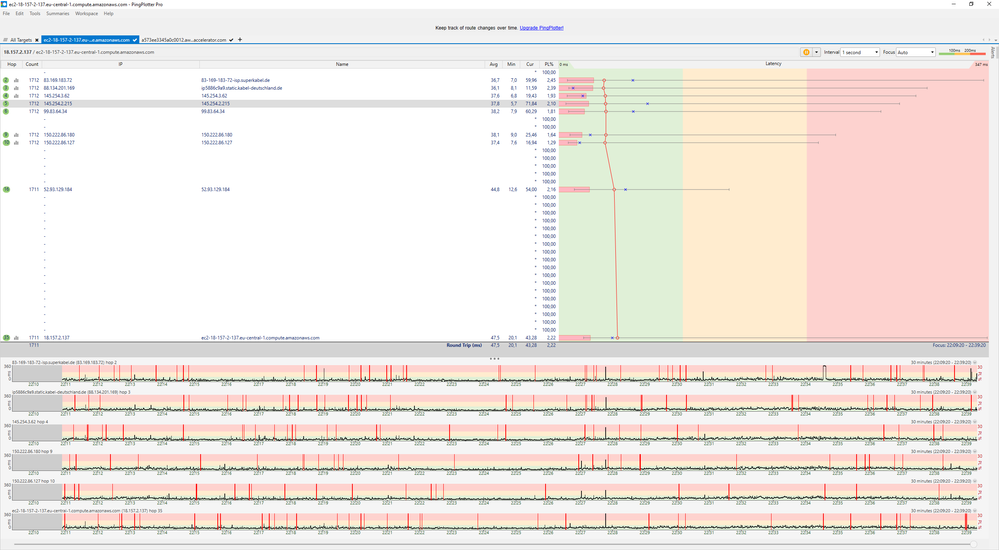Click the hop 6 green circle icon
Image resolution: width=999 pixels, height=550 pixels.
[x=6, y=112]
